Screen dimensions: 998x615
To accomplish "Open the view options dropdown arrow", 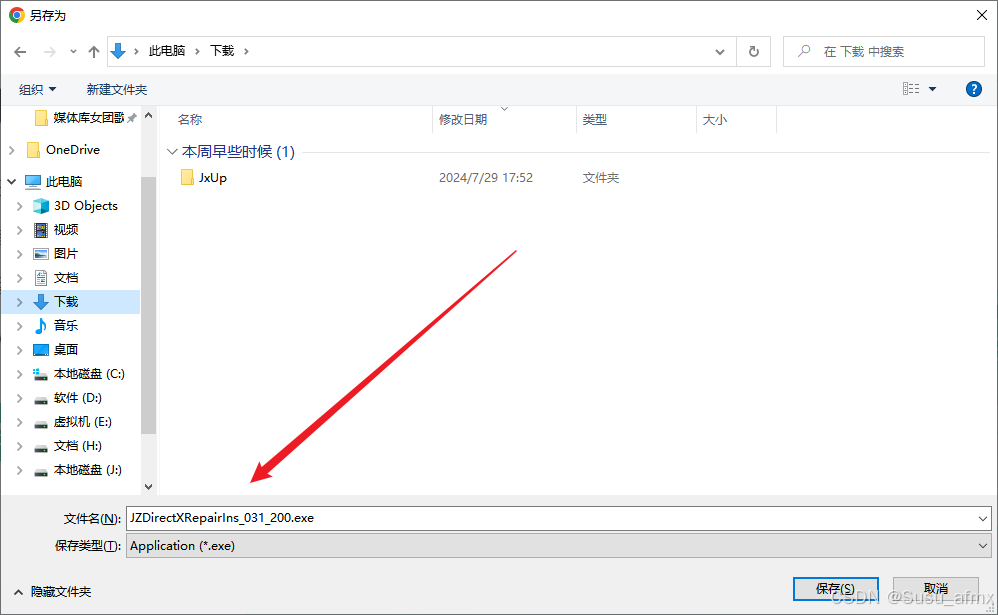I will pos(932,89).
